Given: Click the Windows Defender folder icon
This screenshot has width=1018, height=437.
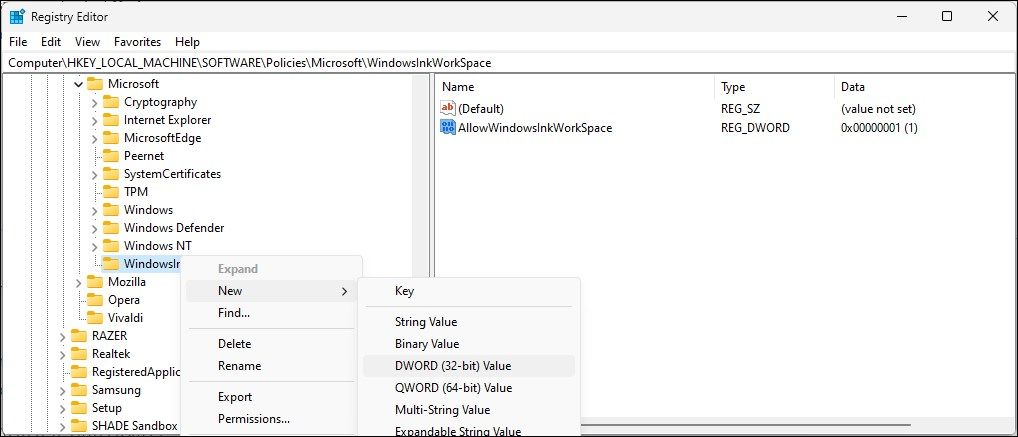Looking at the screenshot, I should click(112, 228).
